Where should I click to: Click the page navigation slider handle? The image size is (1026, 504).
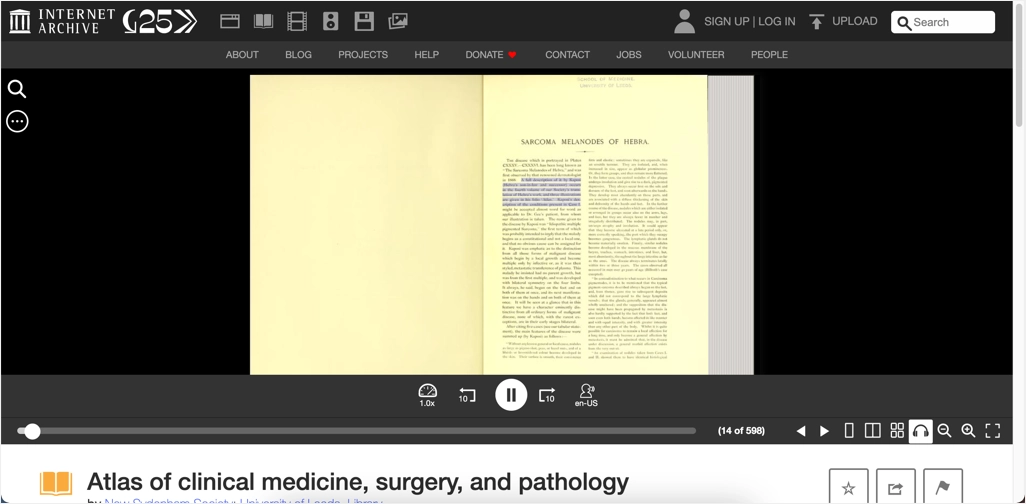pos(32,431)
